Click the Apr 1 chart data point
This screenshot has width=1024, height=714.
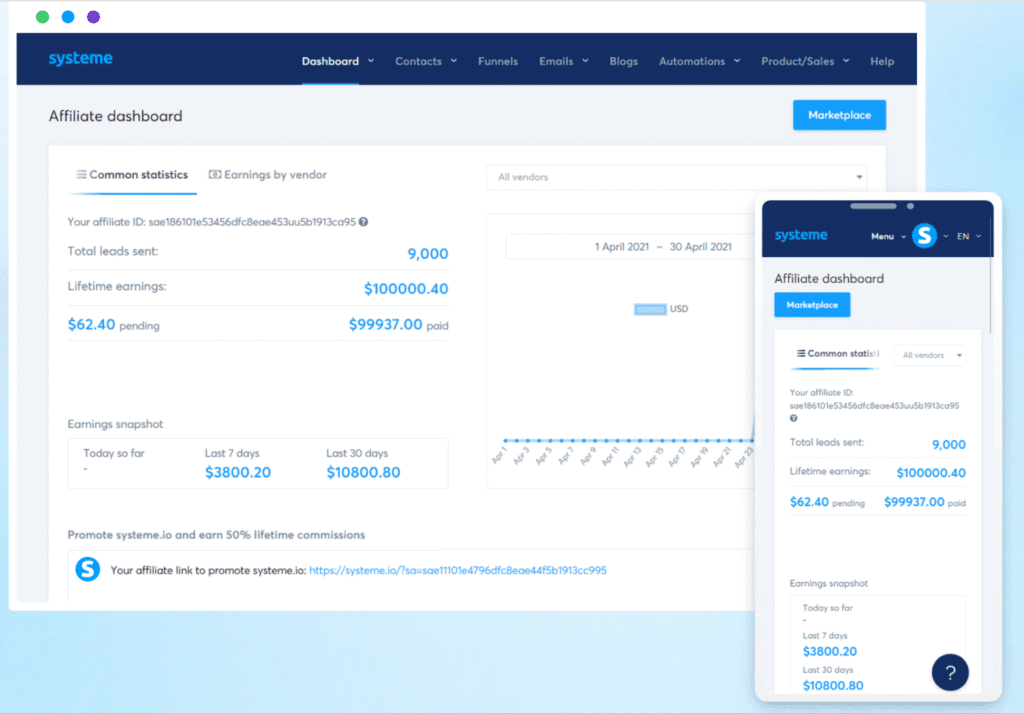(506, 440)
